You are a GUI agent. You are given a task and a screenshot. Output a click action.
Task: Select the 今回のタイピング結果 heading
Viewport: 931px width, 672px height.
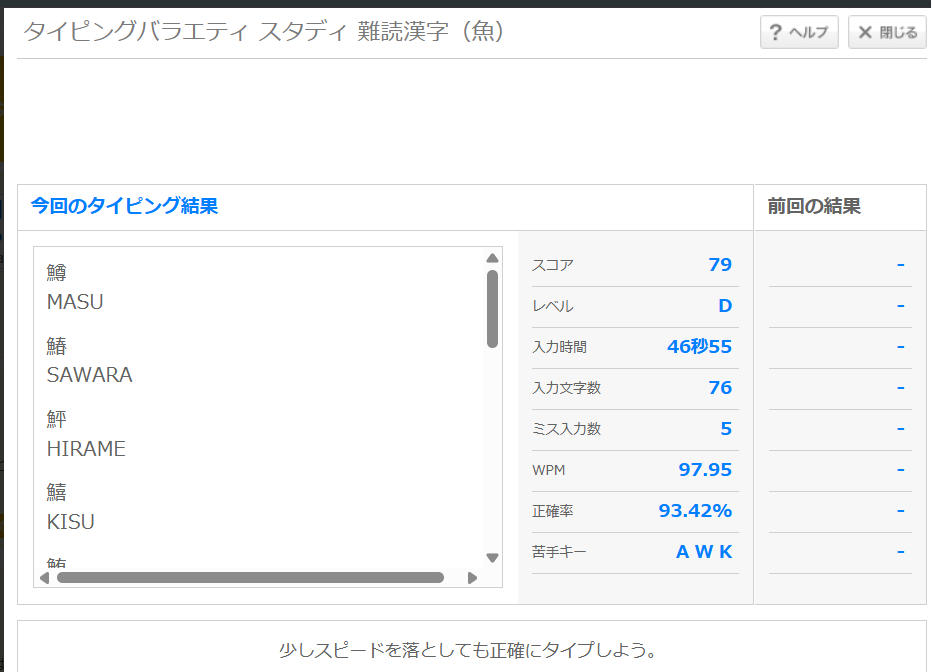(125, 206)
